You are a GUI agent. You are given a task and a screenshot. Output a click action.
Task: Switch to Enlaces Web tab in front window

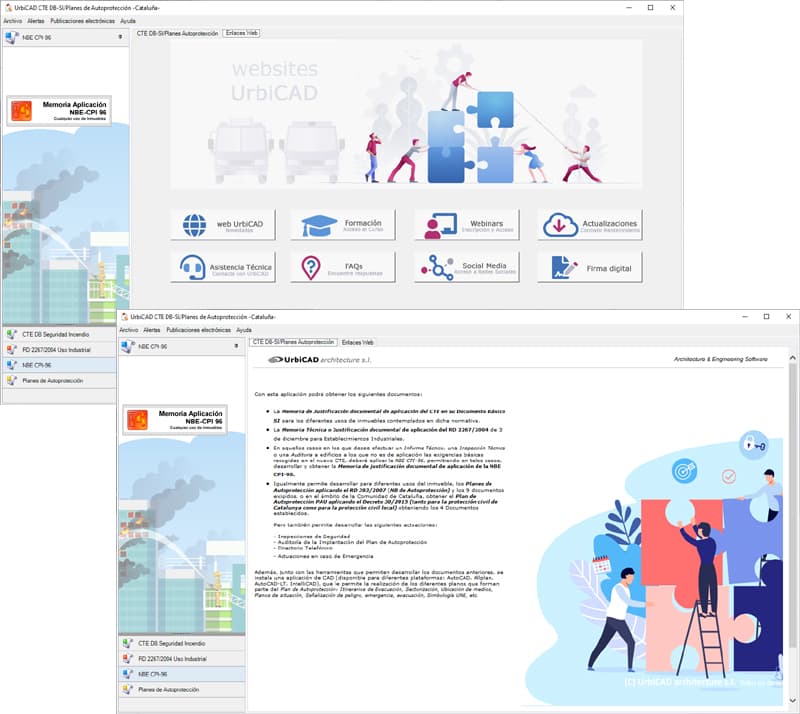click(x=358, y=342)
